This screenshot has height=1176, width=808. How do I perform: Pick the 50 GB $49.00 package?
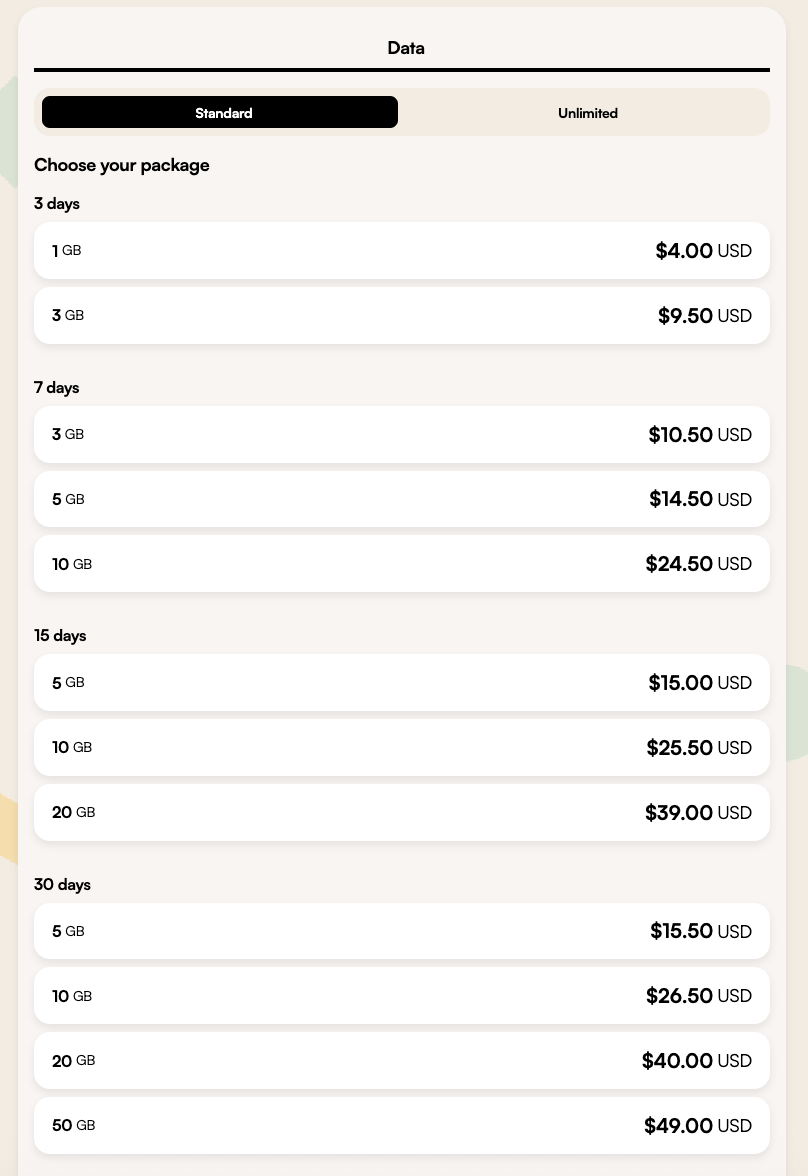pyautogui.click(x=401, y=1126)
